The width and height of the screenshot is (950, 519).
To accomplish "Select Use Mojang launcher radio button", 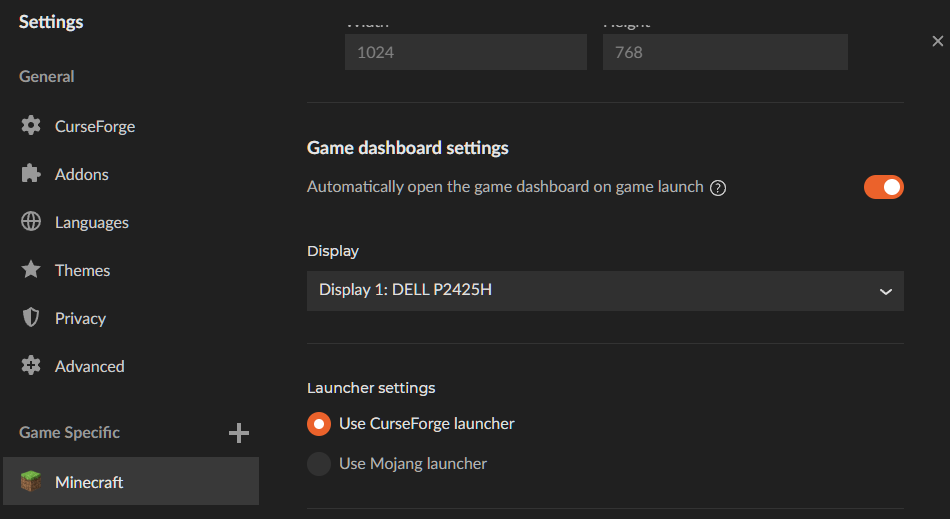I will 319,464.
